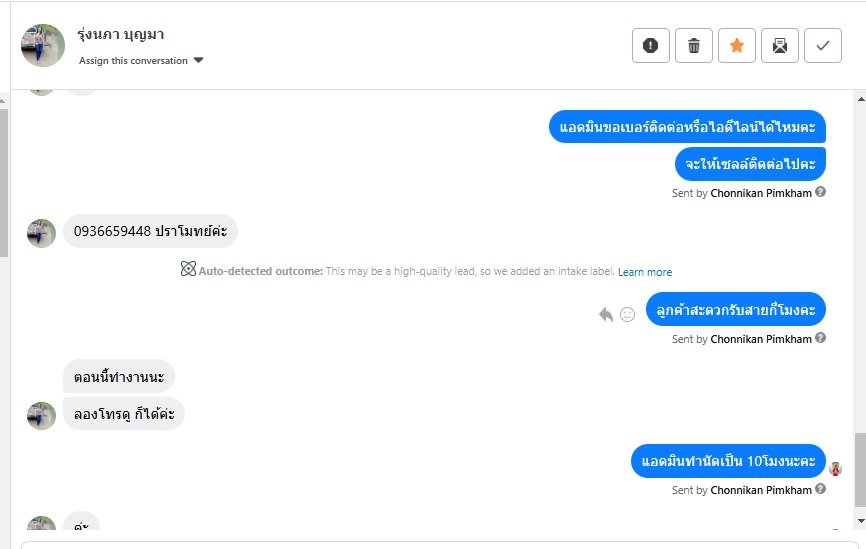Mark conversation as unread via envelope icon
The image size is (866, 549).
[780, 45]
